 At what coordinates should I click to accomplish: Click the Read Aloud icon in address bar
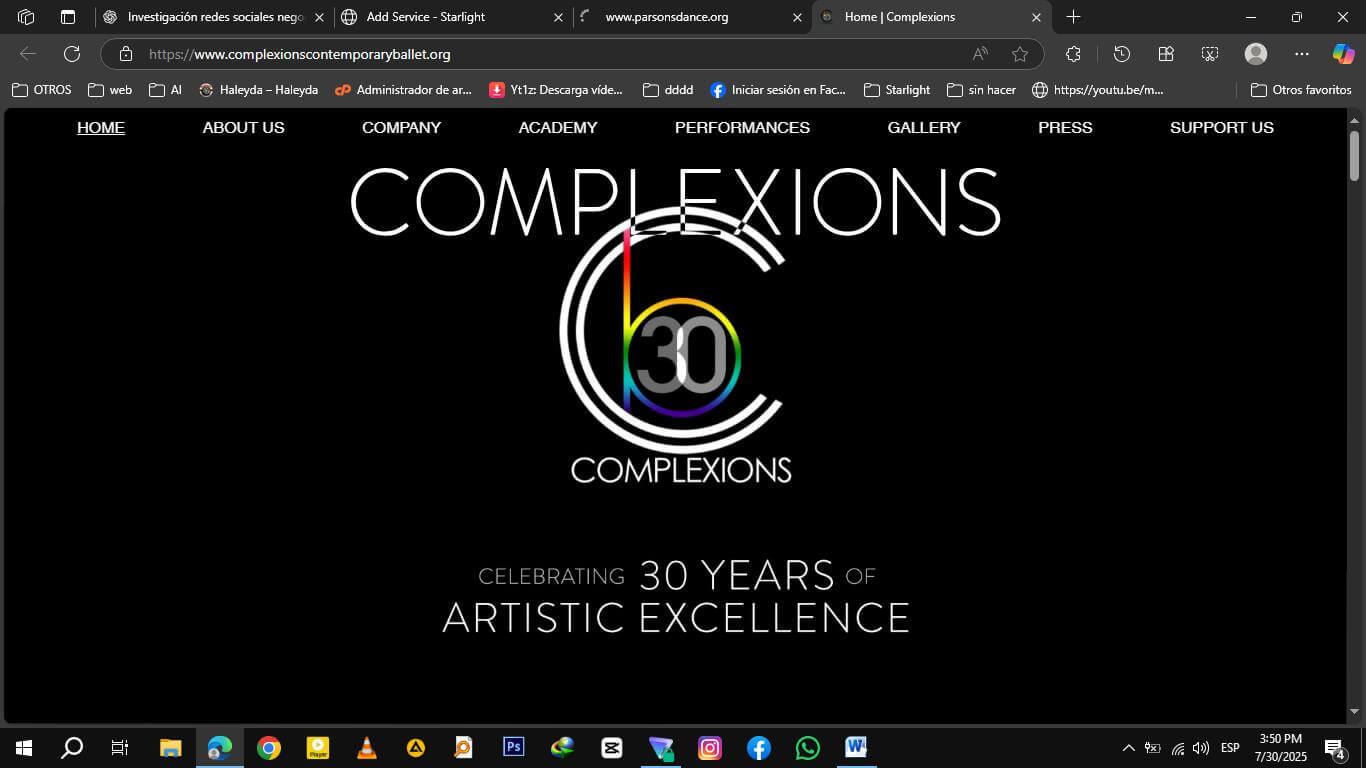coord(980,54)
